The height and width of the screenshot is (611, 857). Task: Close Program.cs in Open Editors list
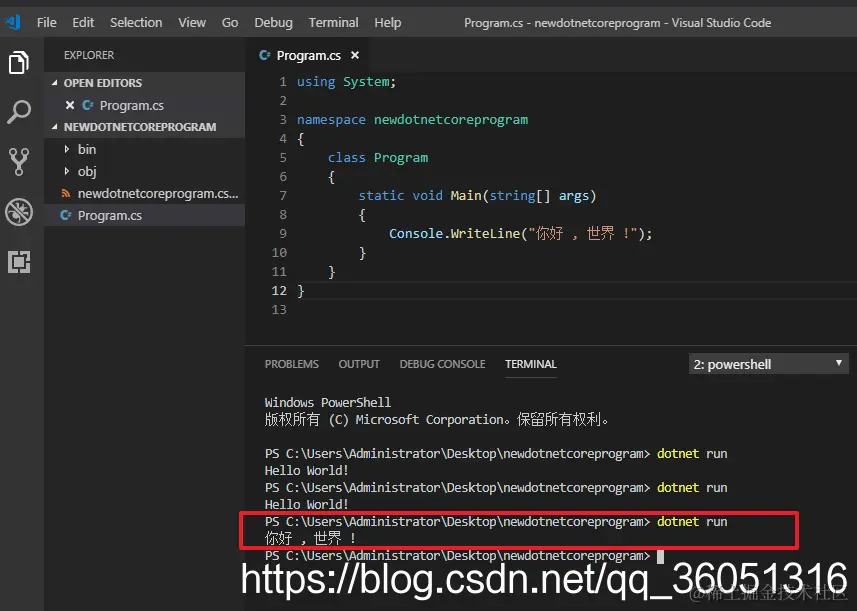click(69, 105)
